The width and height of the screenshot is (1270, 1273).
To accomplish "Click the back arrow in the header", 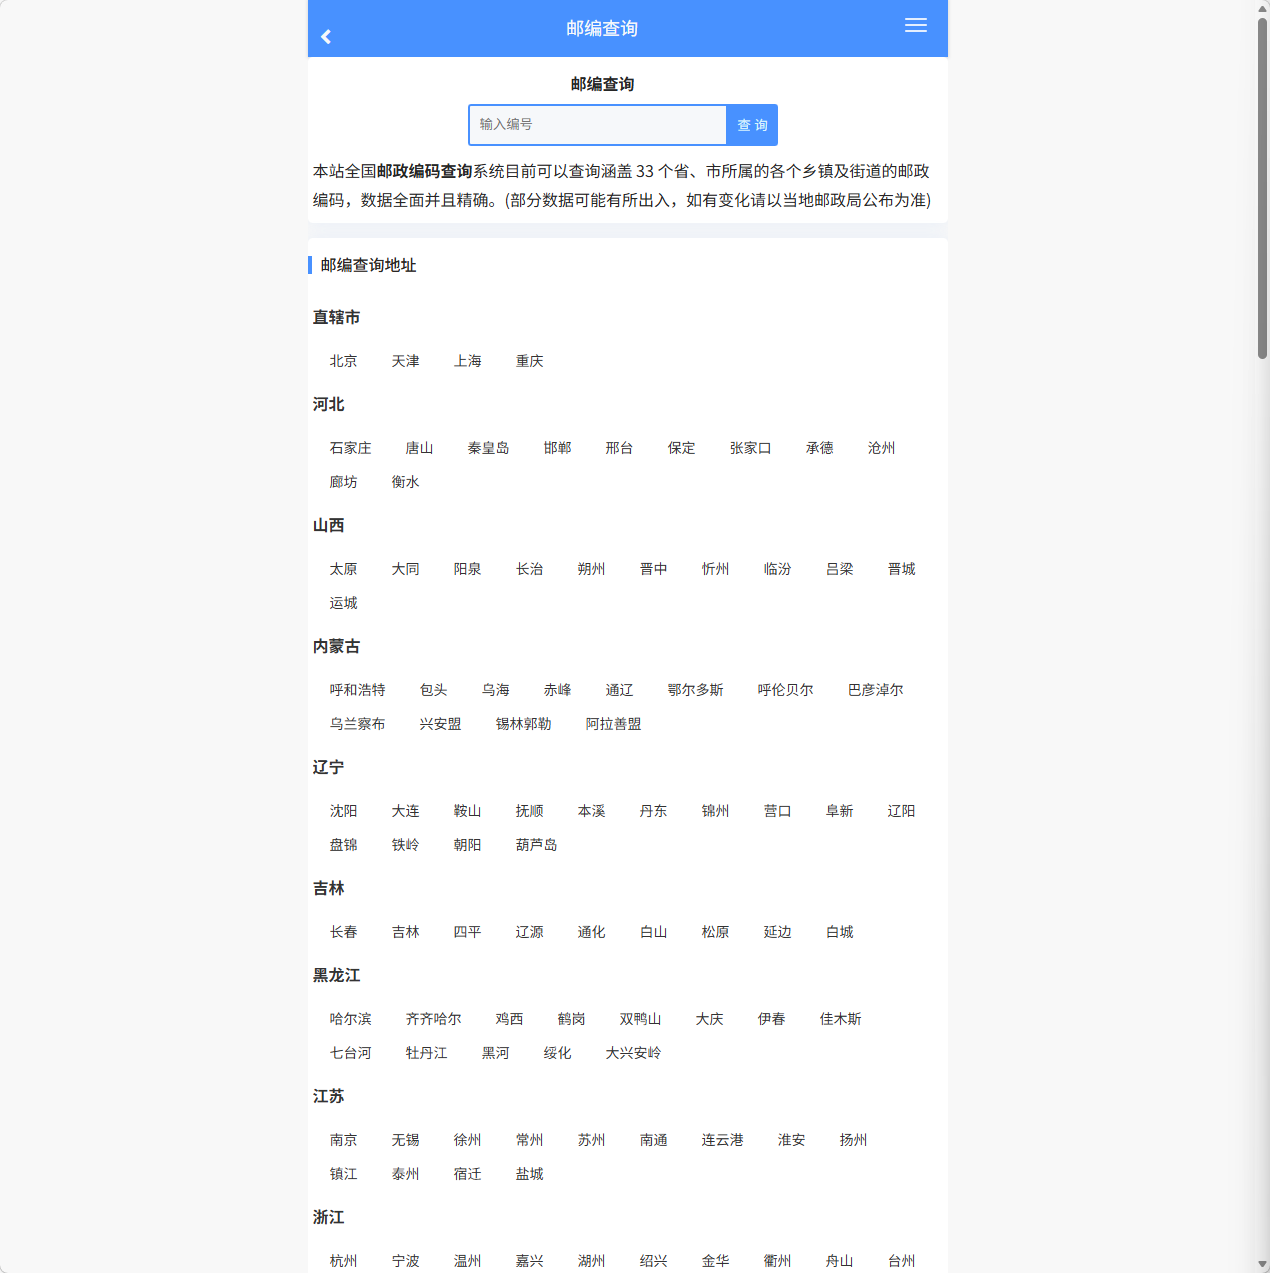I will coord(325,36).
